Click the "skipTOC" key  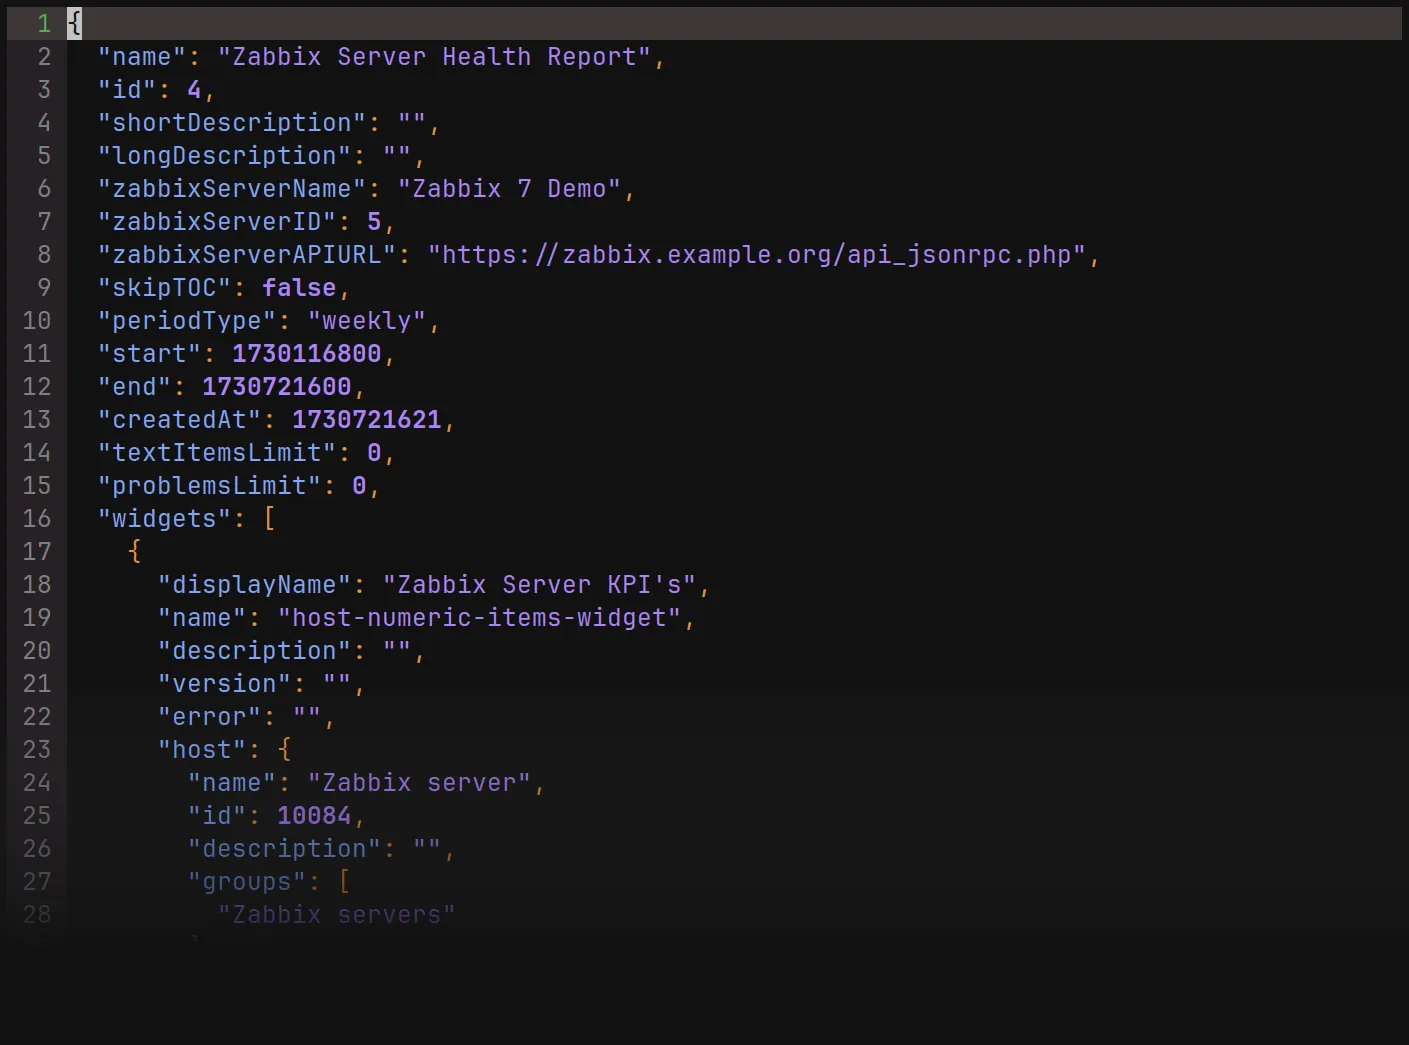[164, 288]
